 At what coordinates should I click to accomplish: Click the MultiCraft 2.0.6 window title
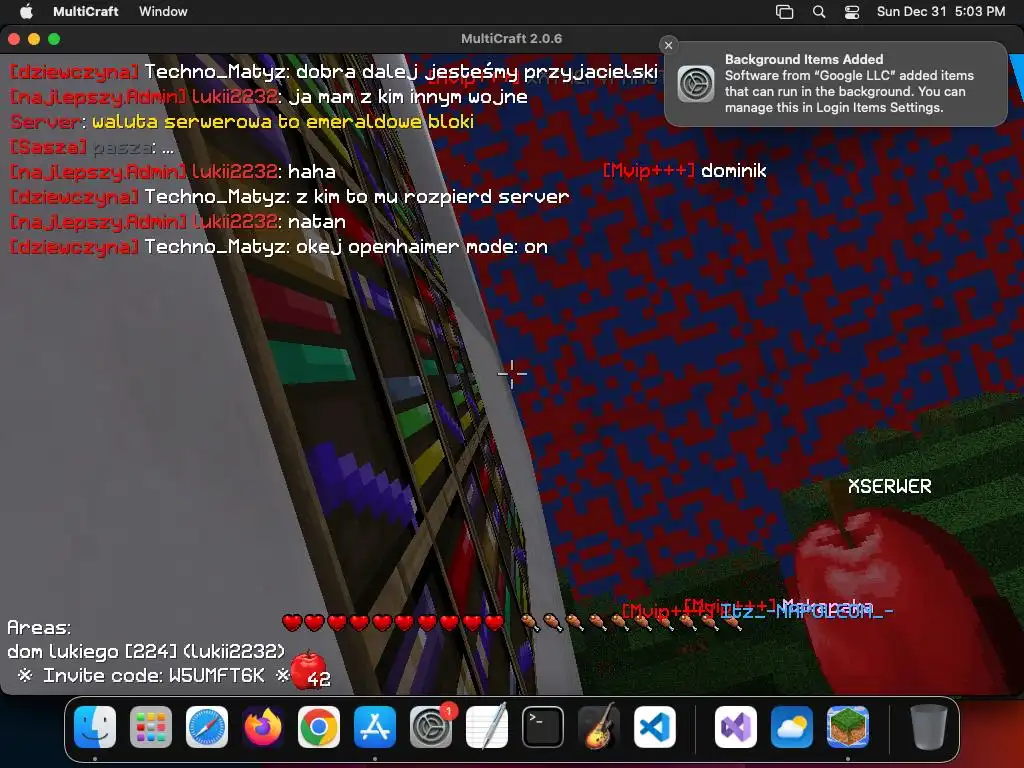coord(511,39)
